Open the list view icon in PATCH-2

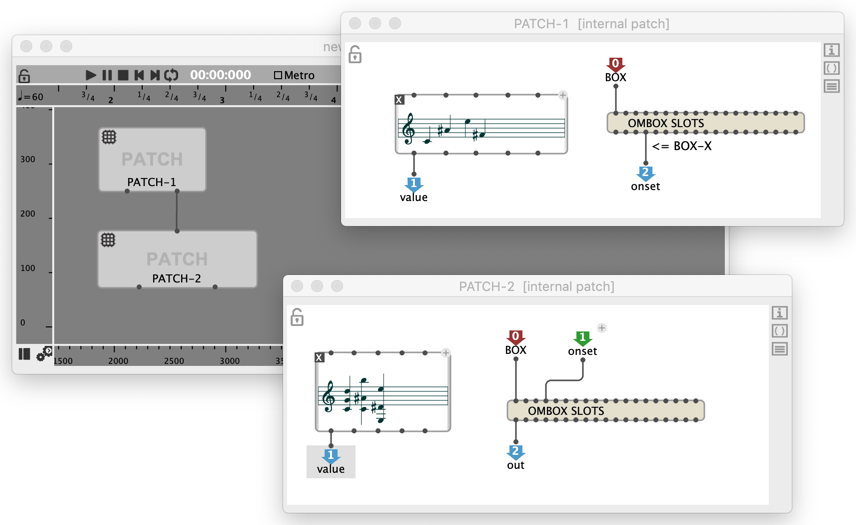[x=780, y=349]
